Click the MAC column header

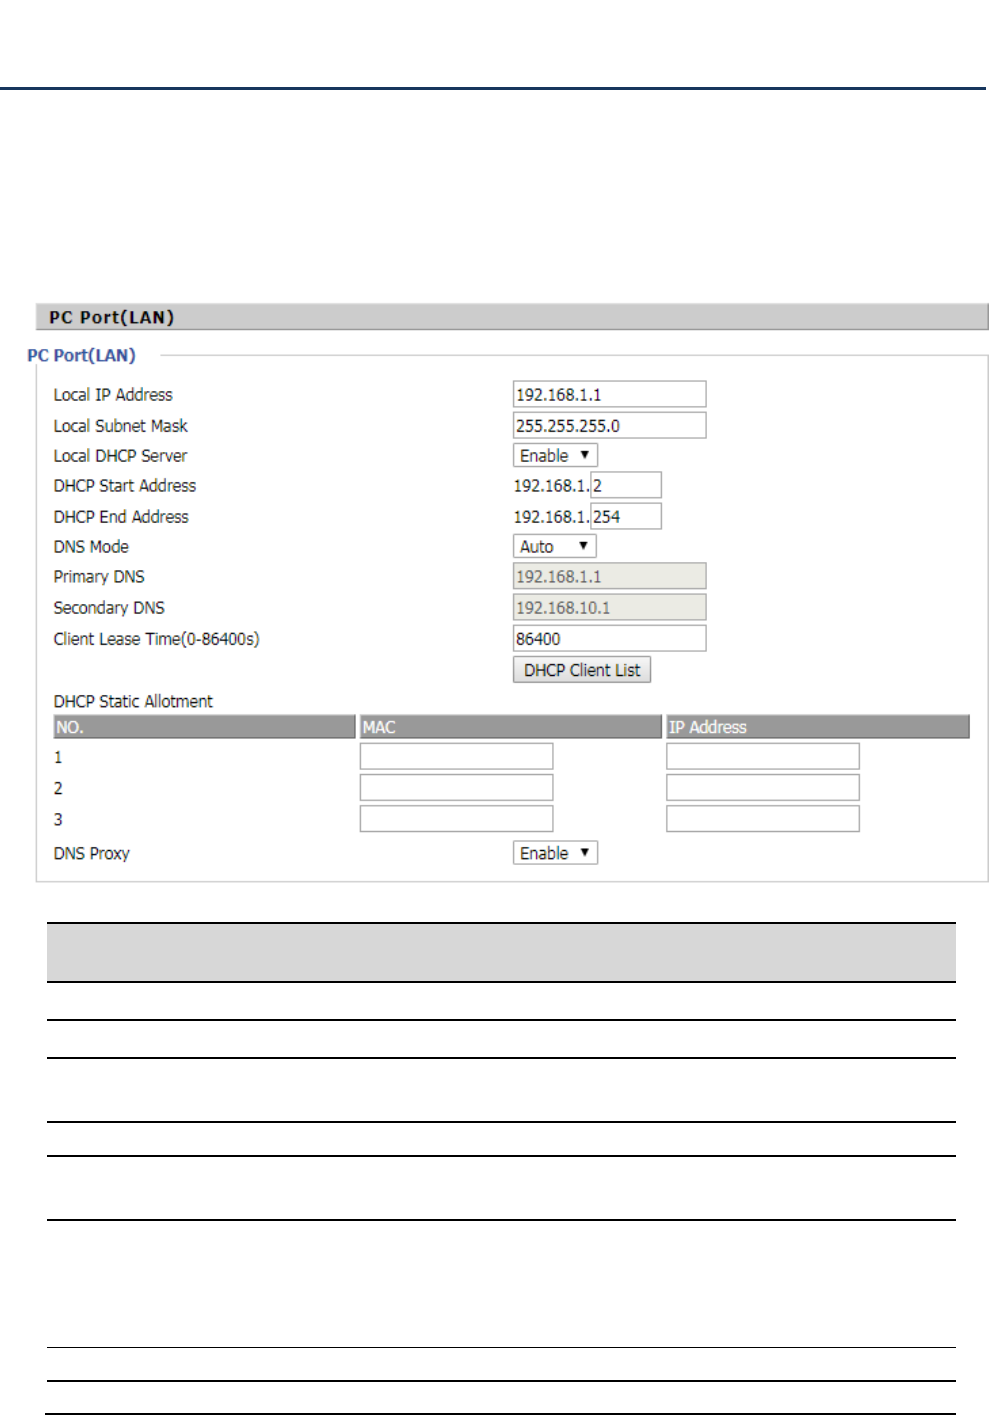[511, 727]
